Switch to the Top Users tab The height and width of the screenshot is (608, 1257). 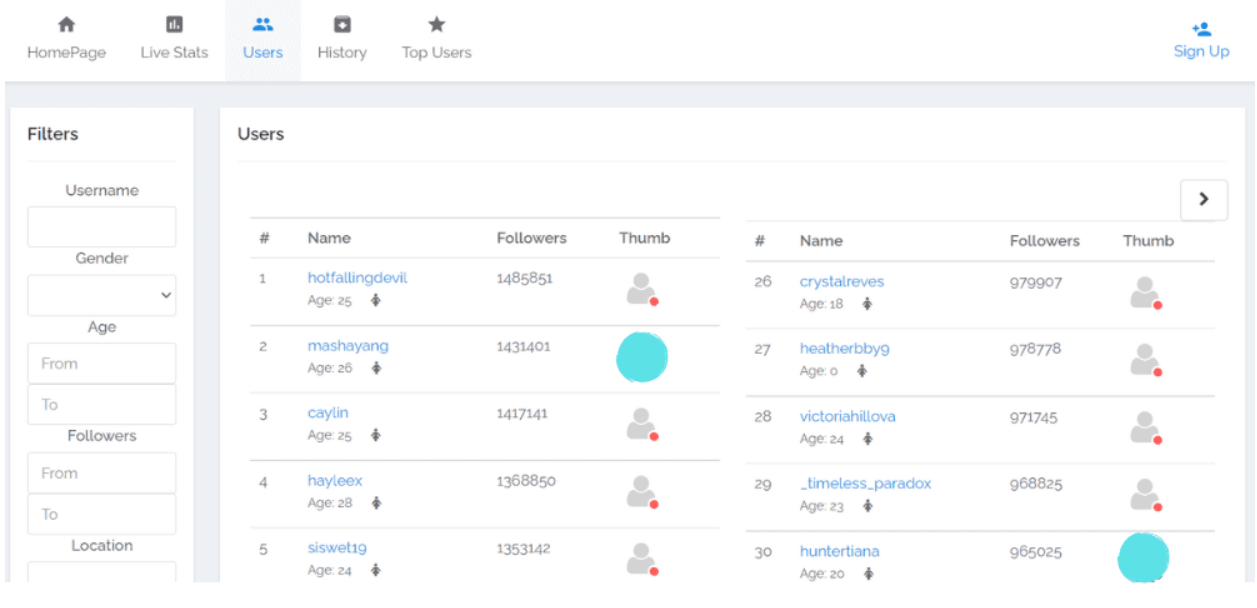pyautogui.click(x=436, y=40)
